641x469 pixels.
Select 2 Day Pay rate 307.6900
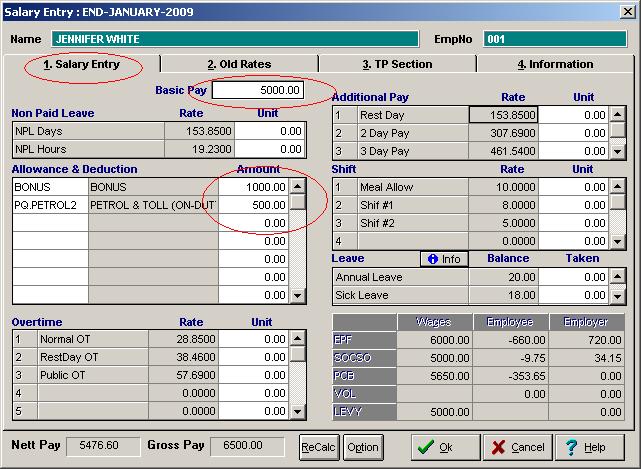coord(503,133)
